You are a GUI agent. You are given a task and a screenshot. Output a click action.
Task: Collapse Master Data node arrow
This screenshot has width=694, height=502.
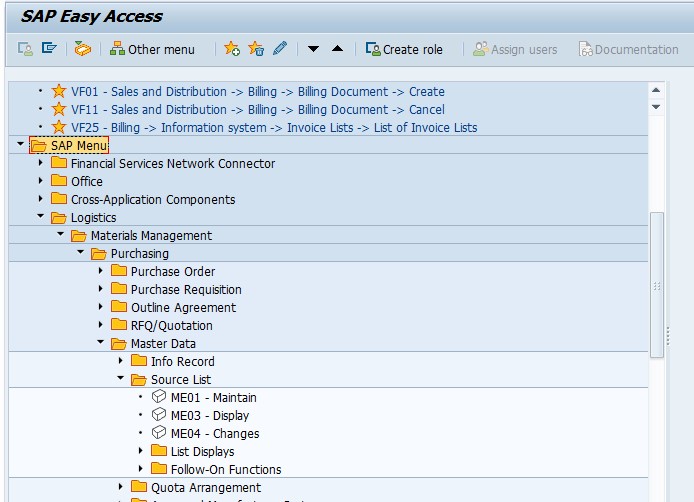100,342
